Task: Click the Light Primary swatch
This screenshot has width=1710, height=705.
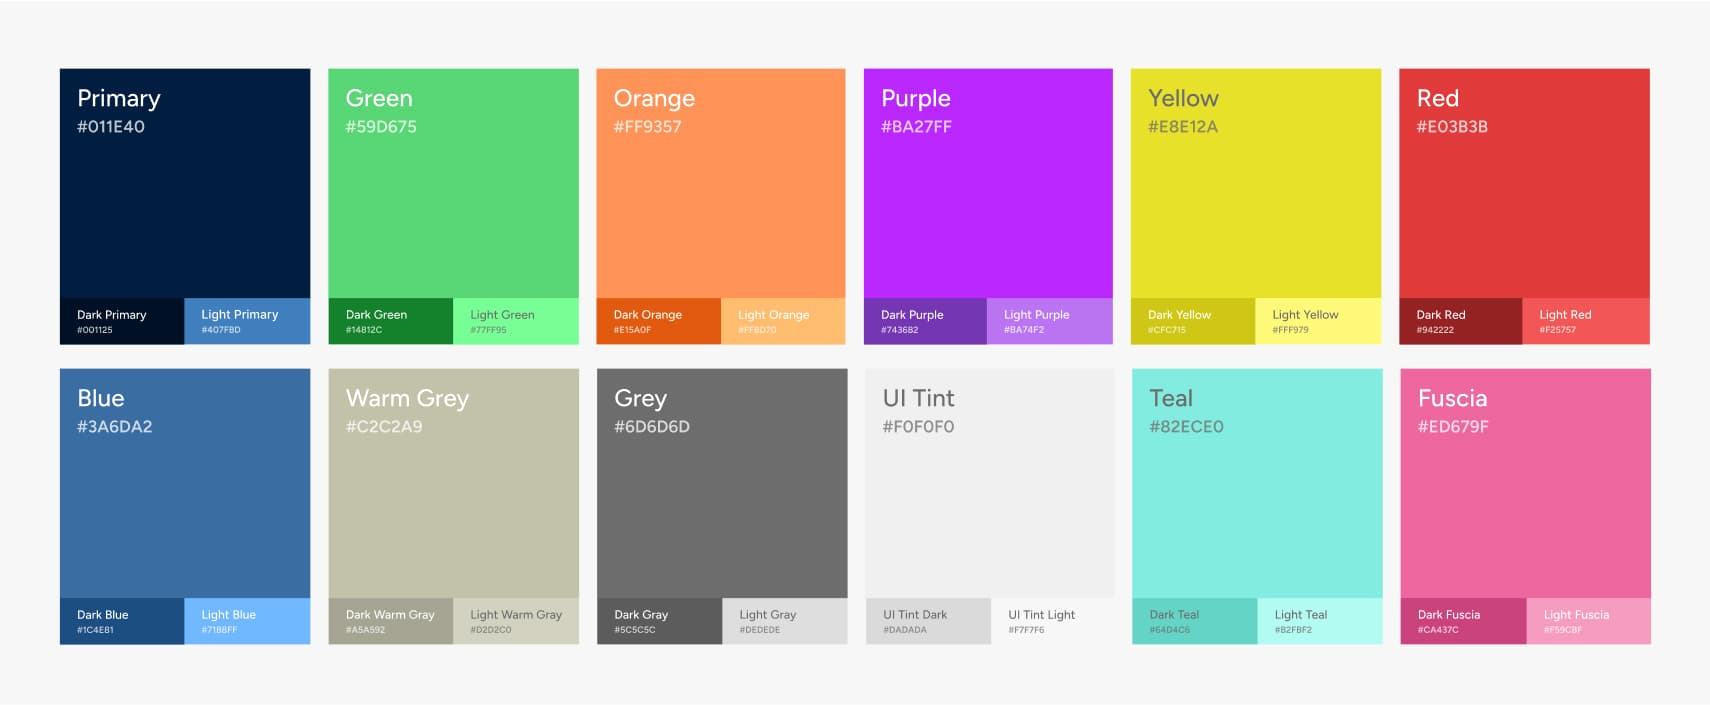Action: pos(247,321)
